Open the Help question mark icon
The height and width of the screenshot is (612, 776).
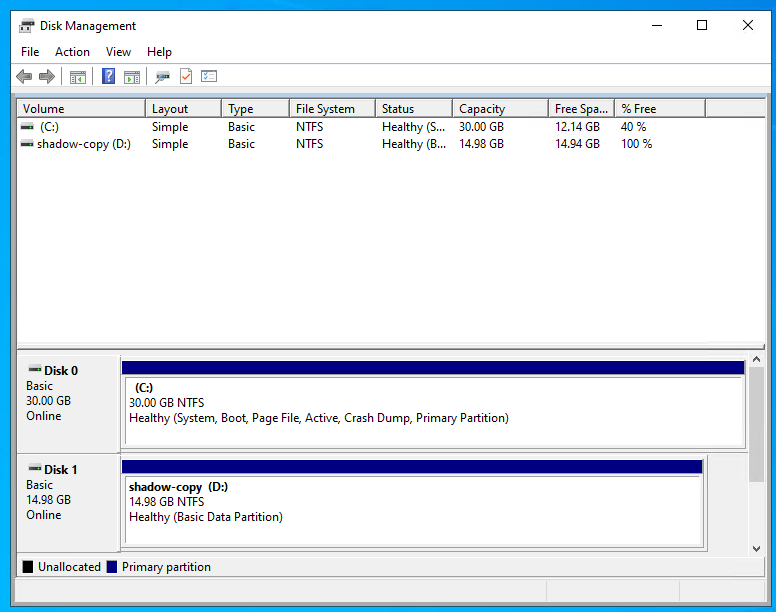pos(108,76)
